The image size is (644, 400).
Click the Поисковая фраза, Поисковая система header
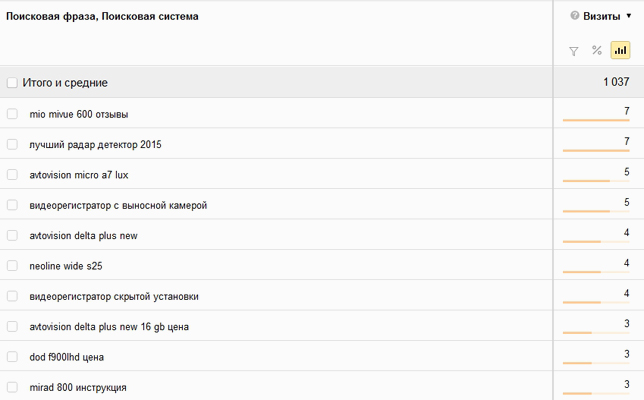(102, 16)
